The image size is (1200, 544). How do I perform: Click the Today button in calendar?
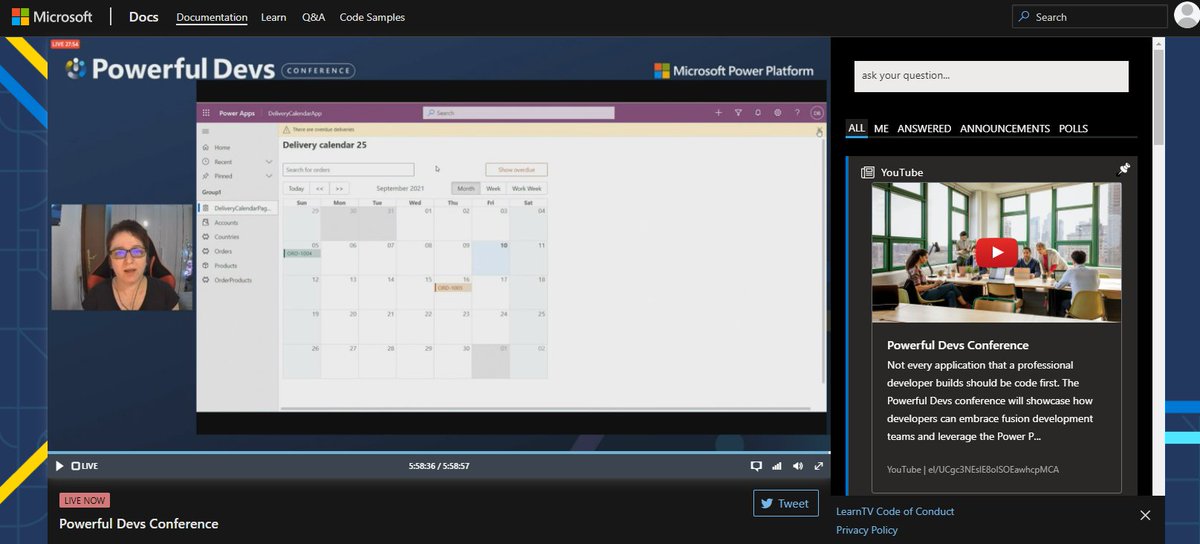click(x=296, y=188)
